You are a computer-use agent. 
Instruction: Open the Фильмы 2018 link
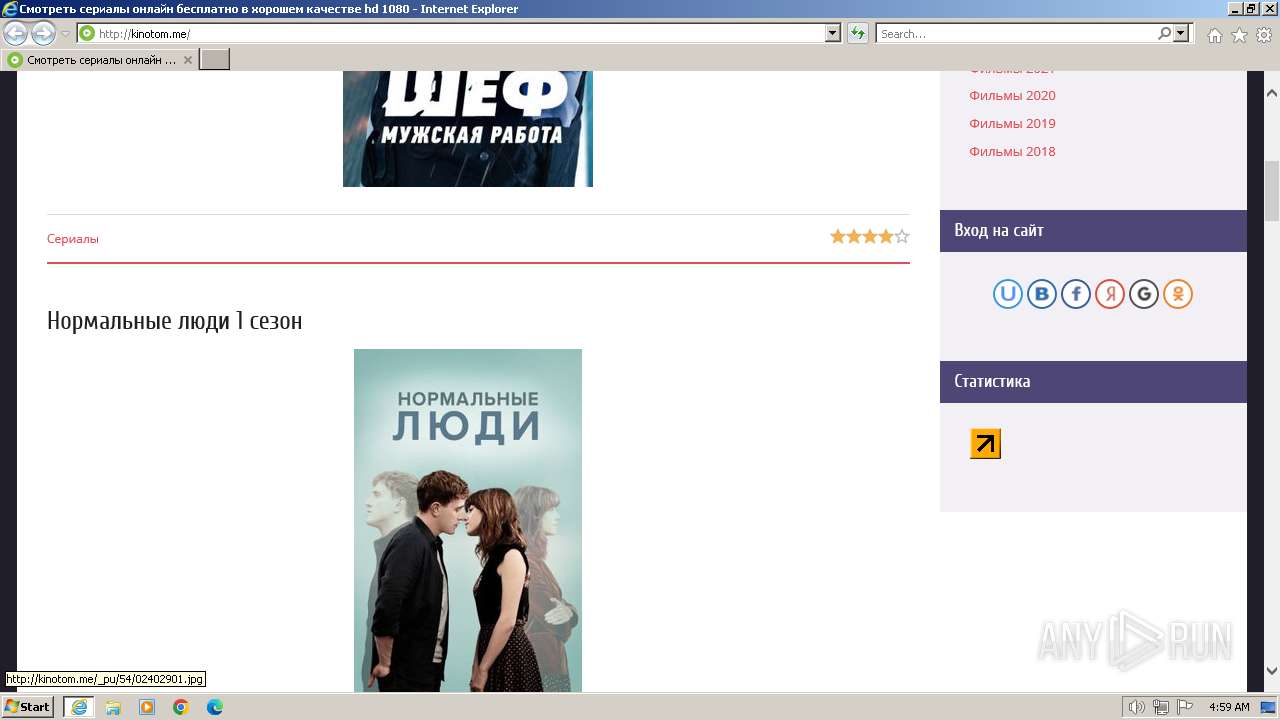tap(1012, 152)
